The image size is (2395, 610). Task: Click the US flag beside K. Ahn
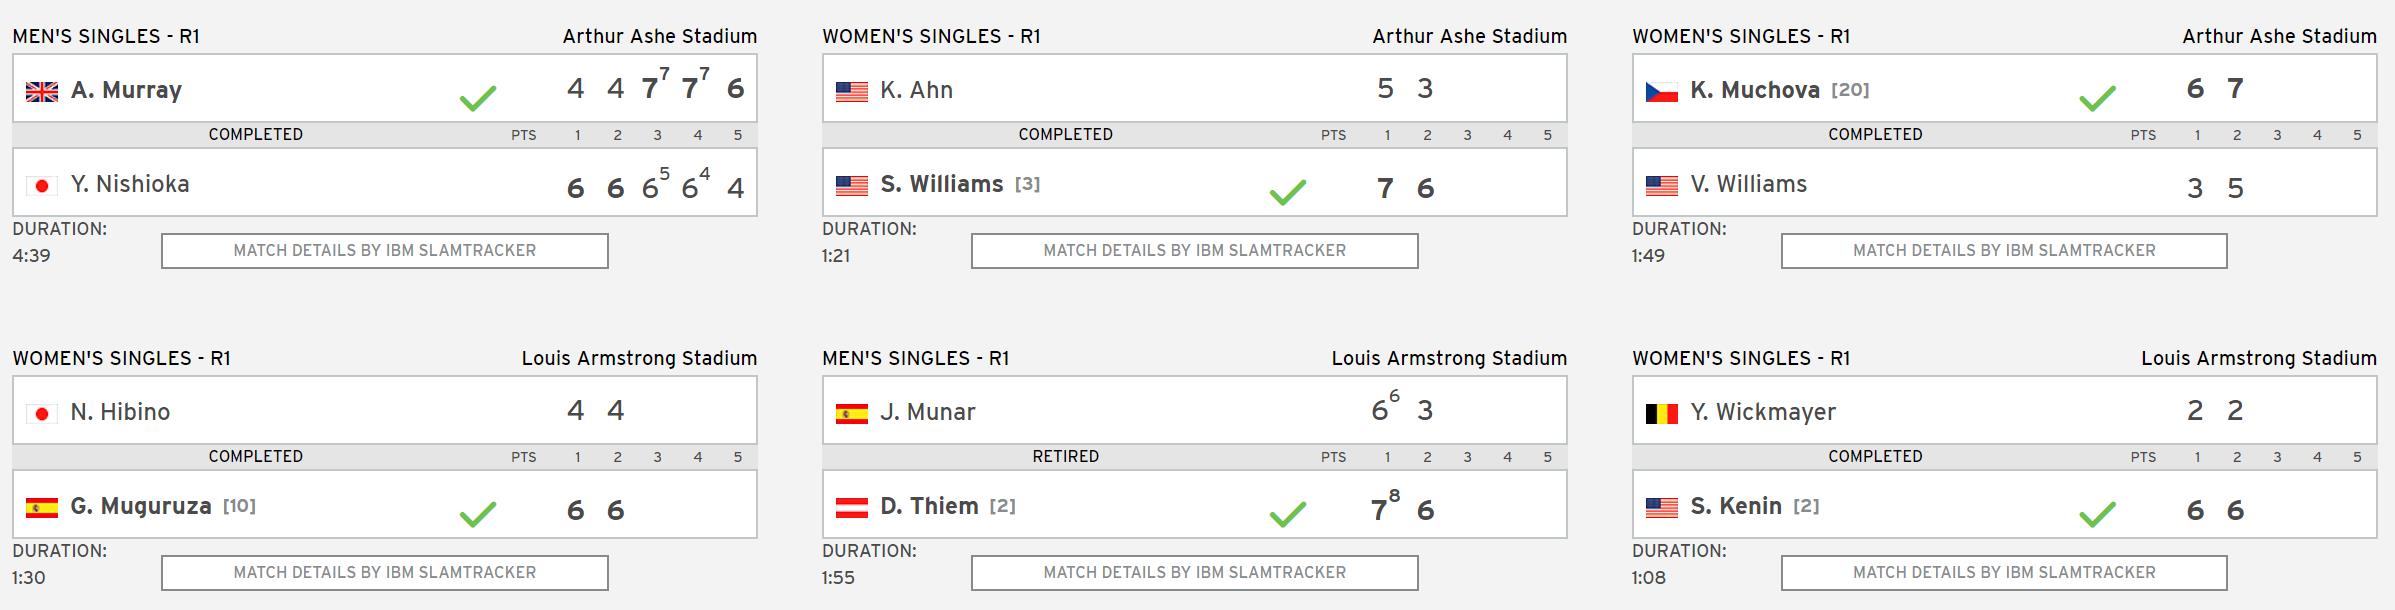coord(851,92)
